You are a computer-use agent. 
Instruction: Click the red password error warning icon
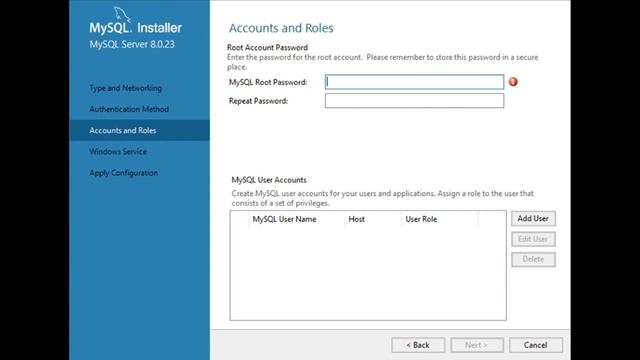point(513,82)
